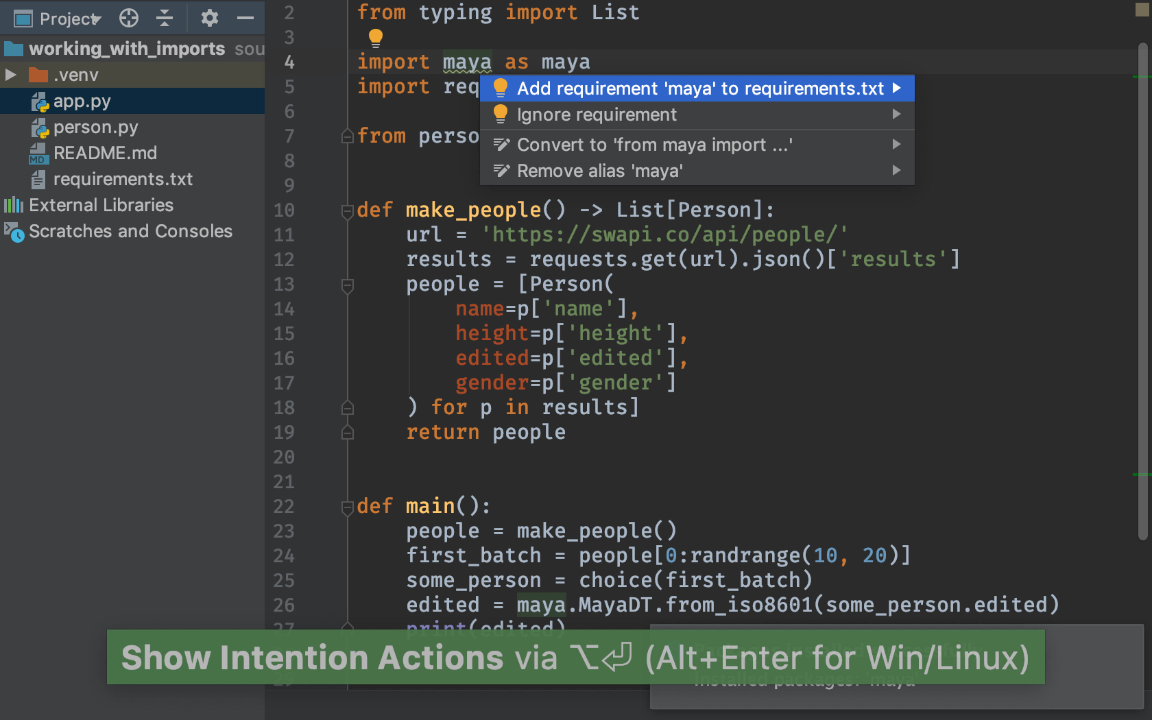Hide the Project panel with minus icon
Screen dimensions: 1152x720
point(245,18)
